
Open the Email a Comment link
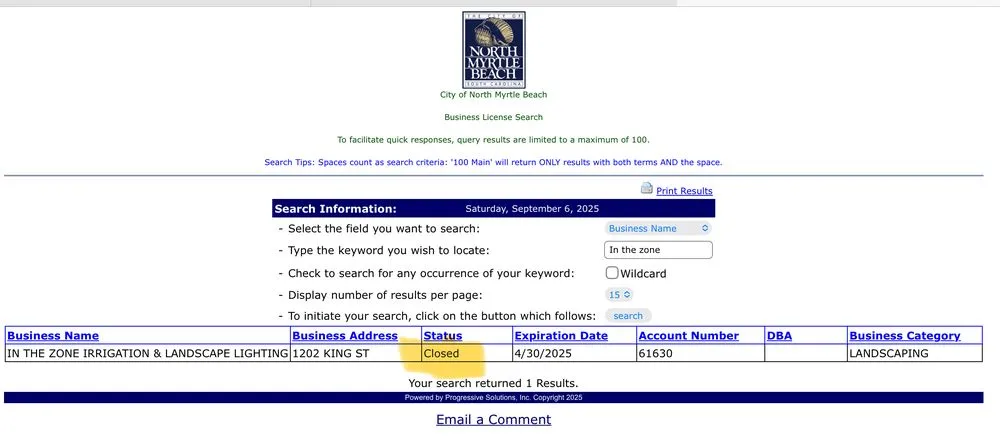493,420
